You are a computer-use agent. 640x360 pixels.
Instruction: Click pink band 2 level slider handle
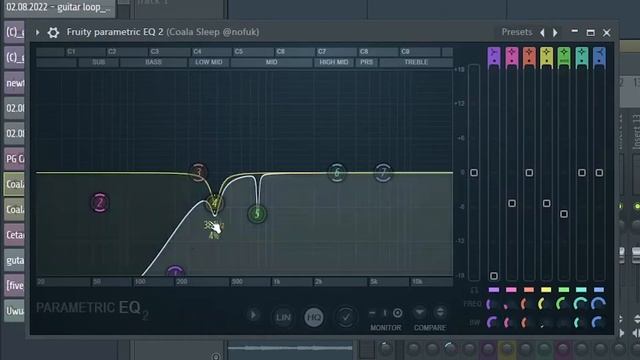click(511, 203)
